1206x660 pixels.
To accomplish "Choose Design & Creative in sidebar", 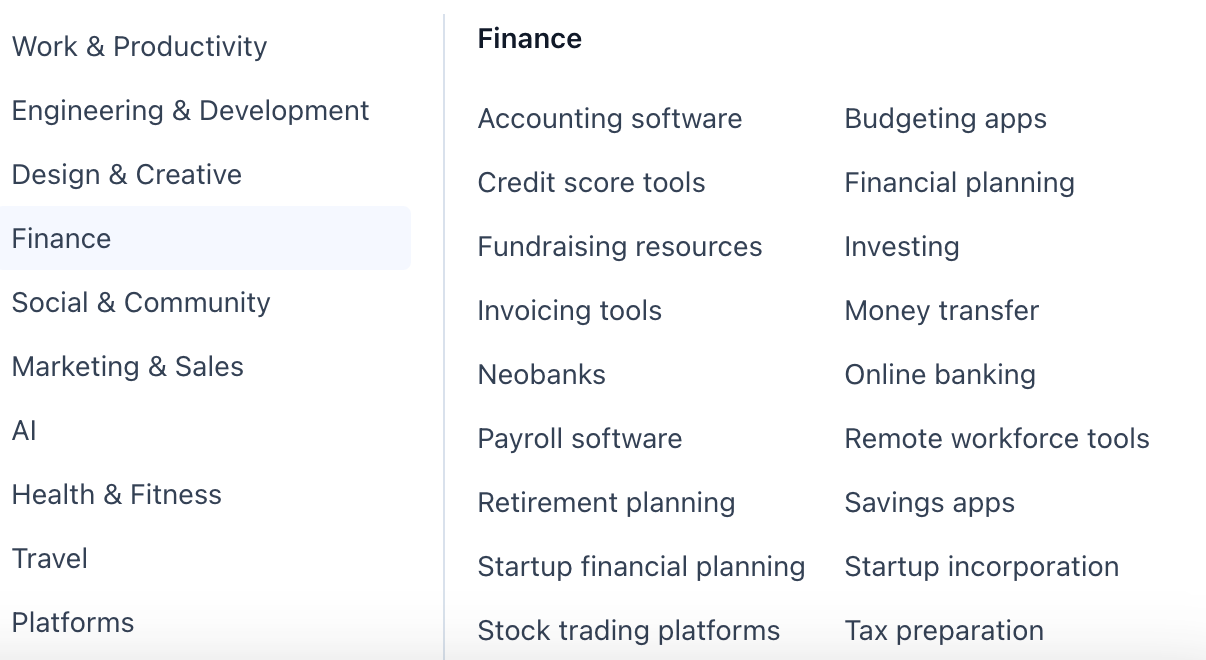I will tap(127, 175).
